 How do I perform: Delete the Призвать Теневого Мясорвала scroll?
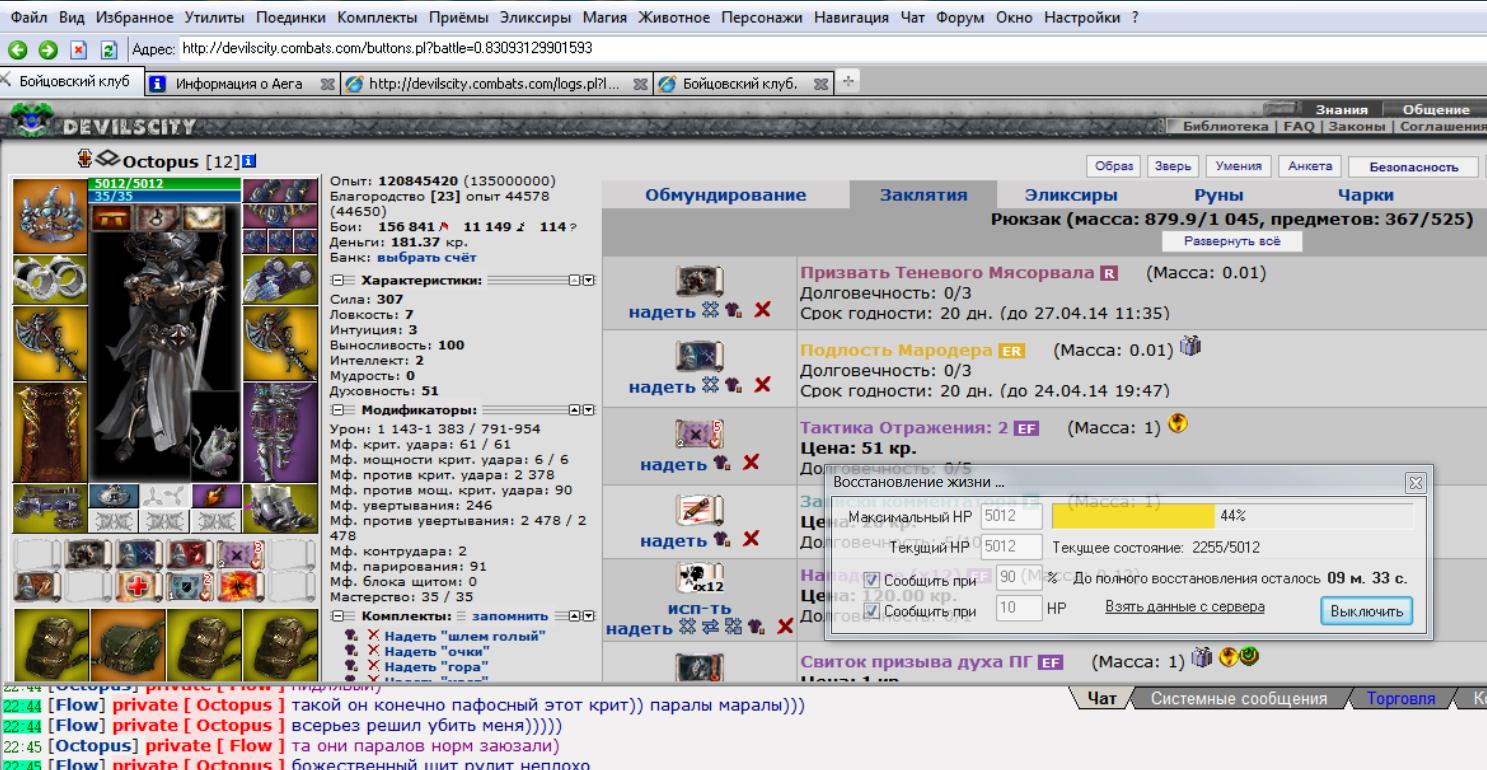(x=762, y=310)
